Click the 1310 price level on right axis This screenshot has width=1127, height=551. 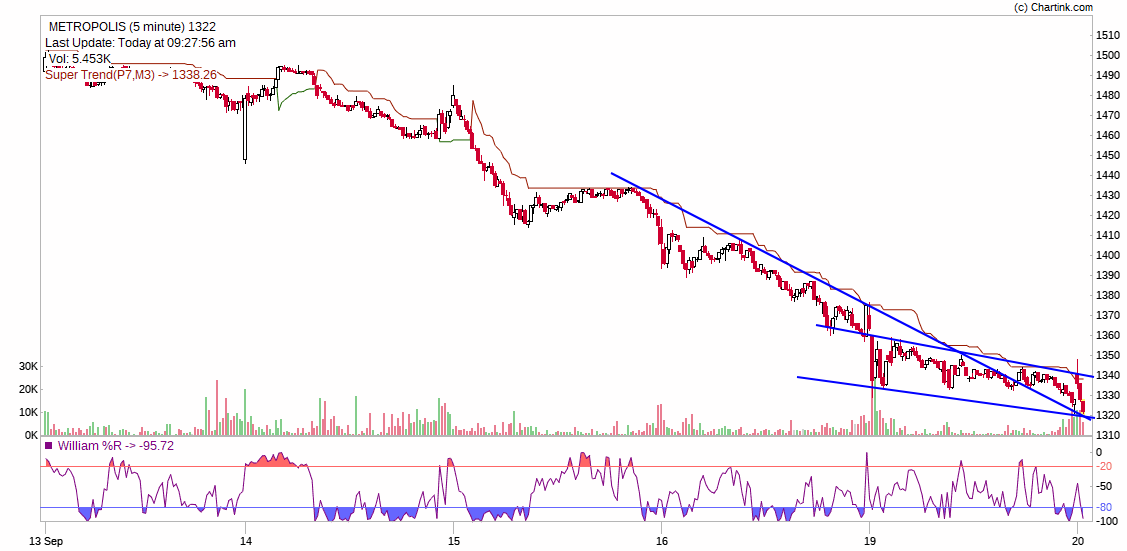tap(1107, 435)
